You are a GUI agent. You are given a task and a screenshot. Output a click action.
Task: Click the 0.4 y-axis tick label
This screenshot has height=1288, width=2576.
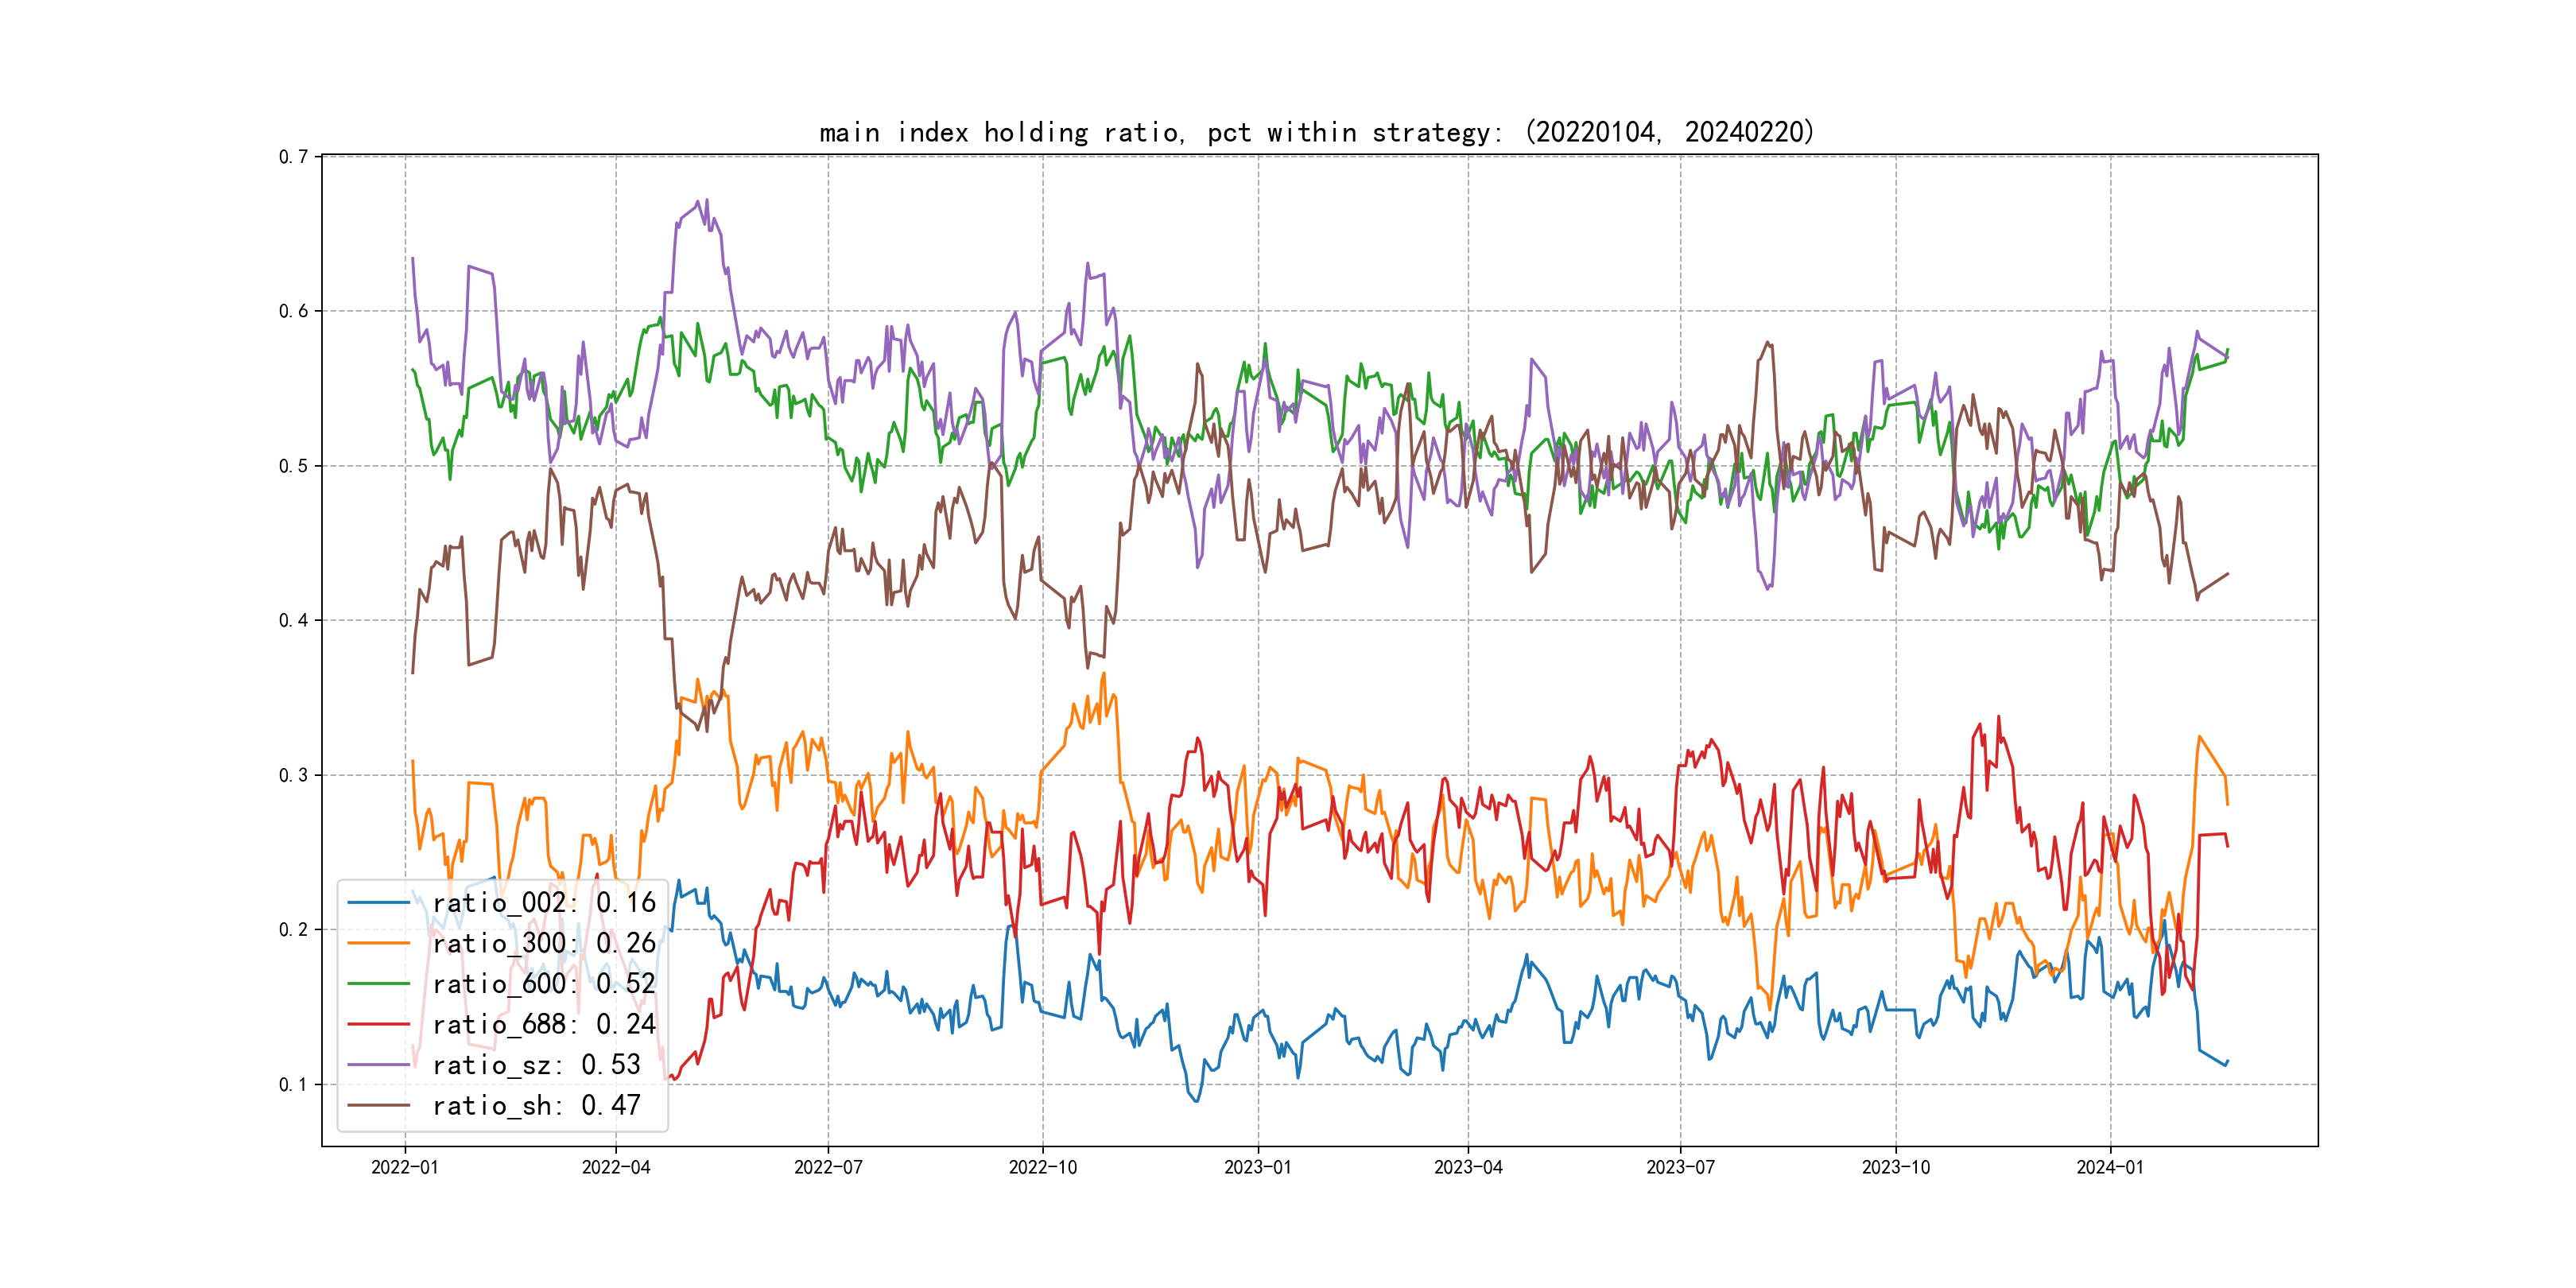pyautogui.click(x=293, y=620)
